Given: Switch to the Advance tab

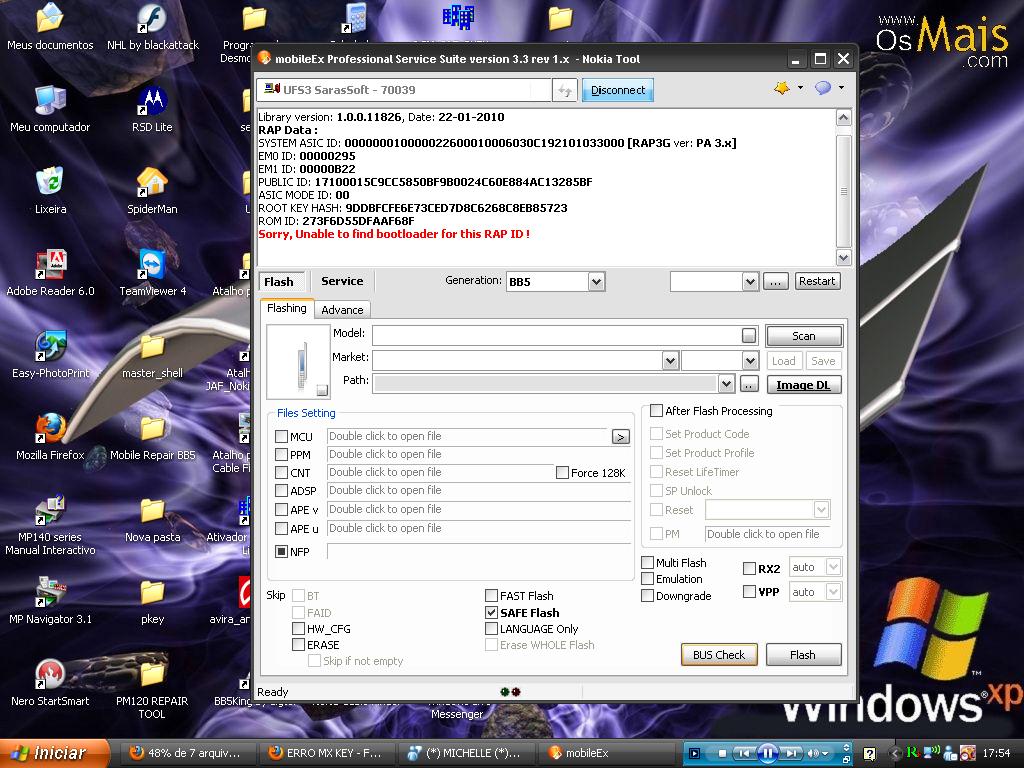Looking at the screenshot, I should pos(342,310).
